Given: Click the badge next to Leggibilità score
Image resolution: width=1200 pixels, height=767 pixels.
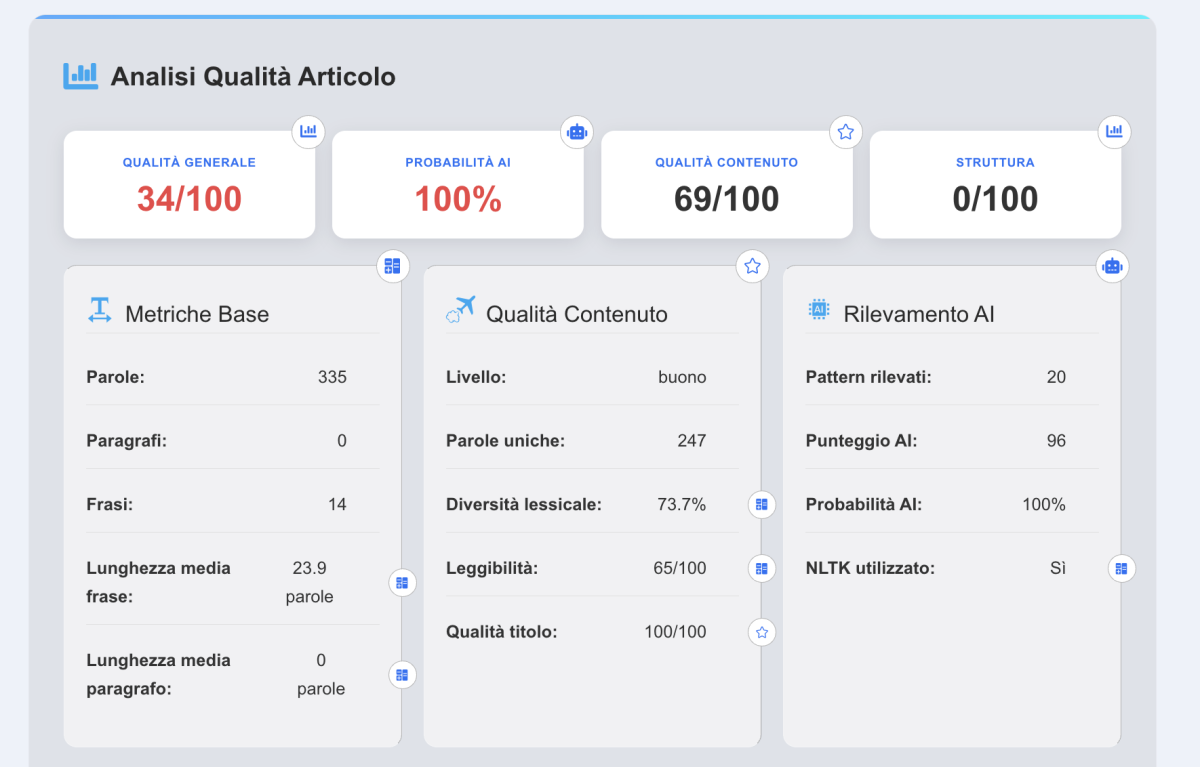Looking at the screenshot, I should pos(762,569).
